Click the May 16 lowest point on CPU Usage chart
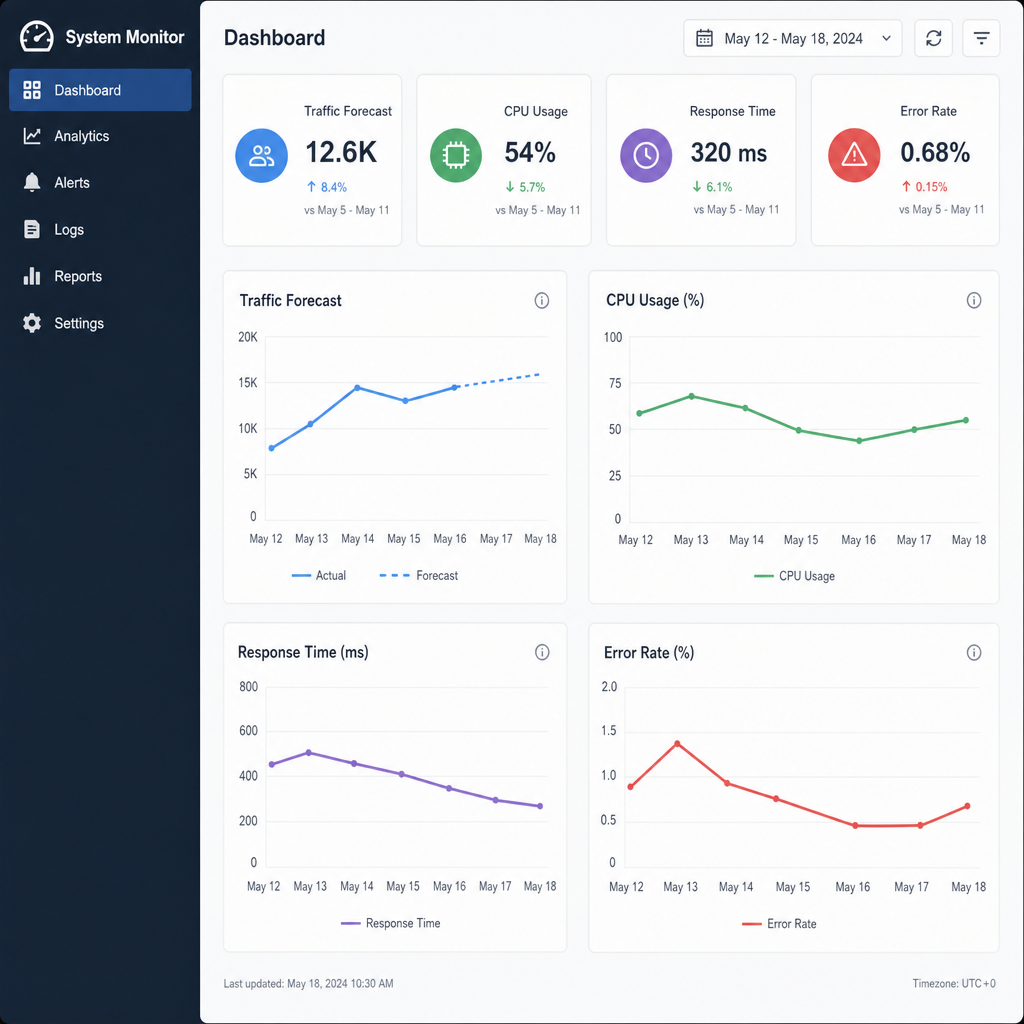The height and width of the screenshot is (1024, 1024). coord(859,441)
